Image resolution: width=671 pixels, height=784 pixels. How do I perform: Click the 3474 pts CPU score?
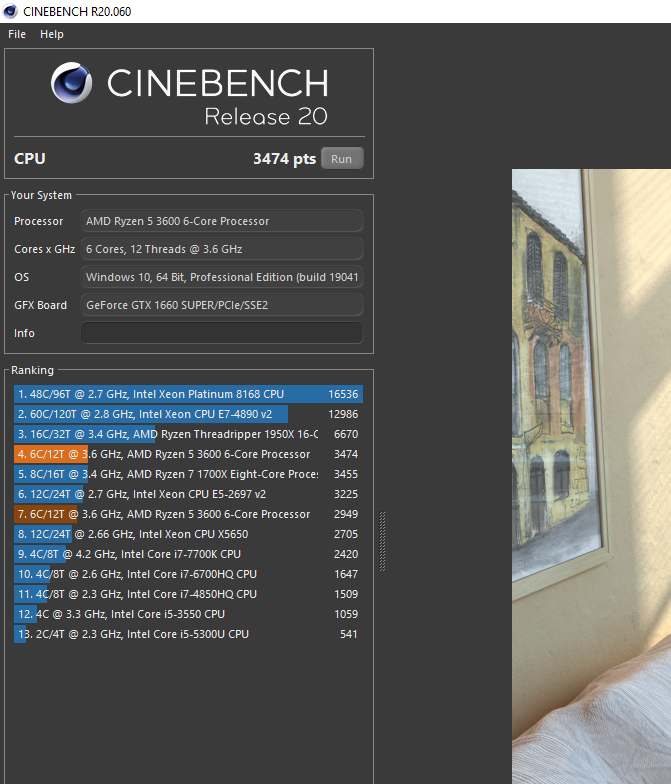(x=284, y=158)
